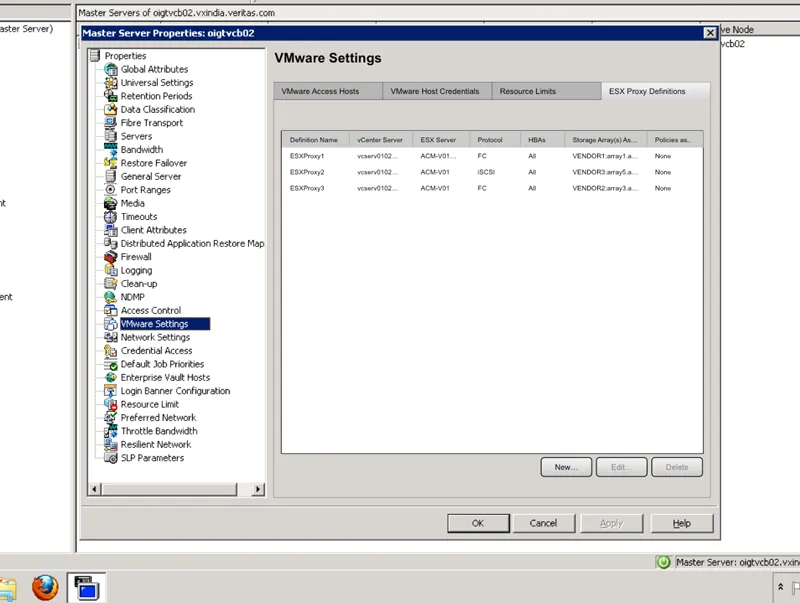Open the NetBackup console taskbar icon

(x=86, y=587)
